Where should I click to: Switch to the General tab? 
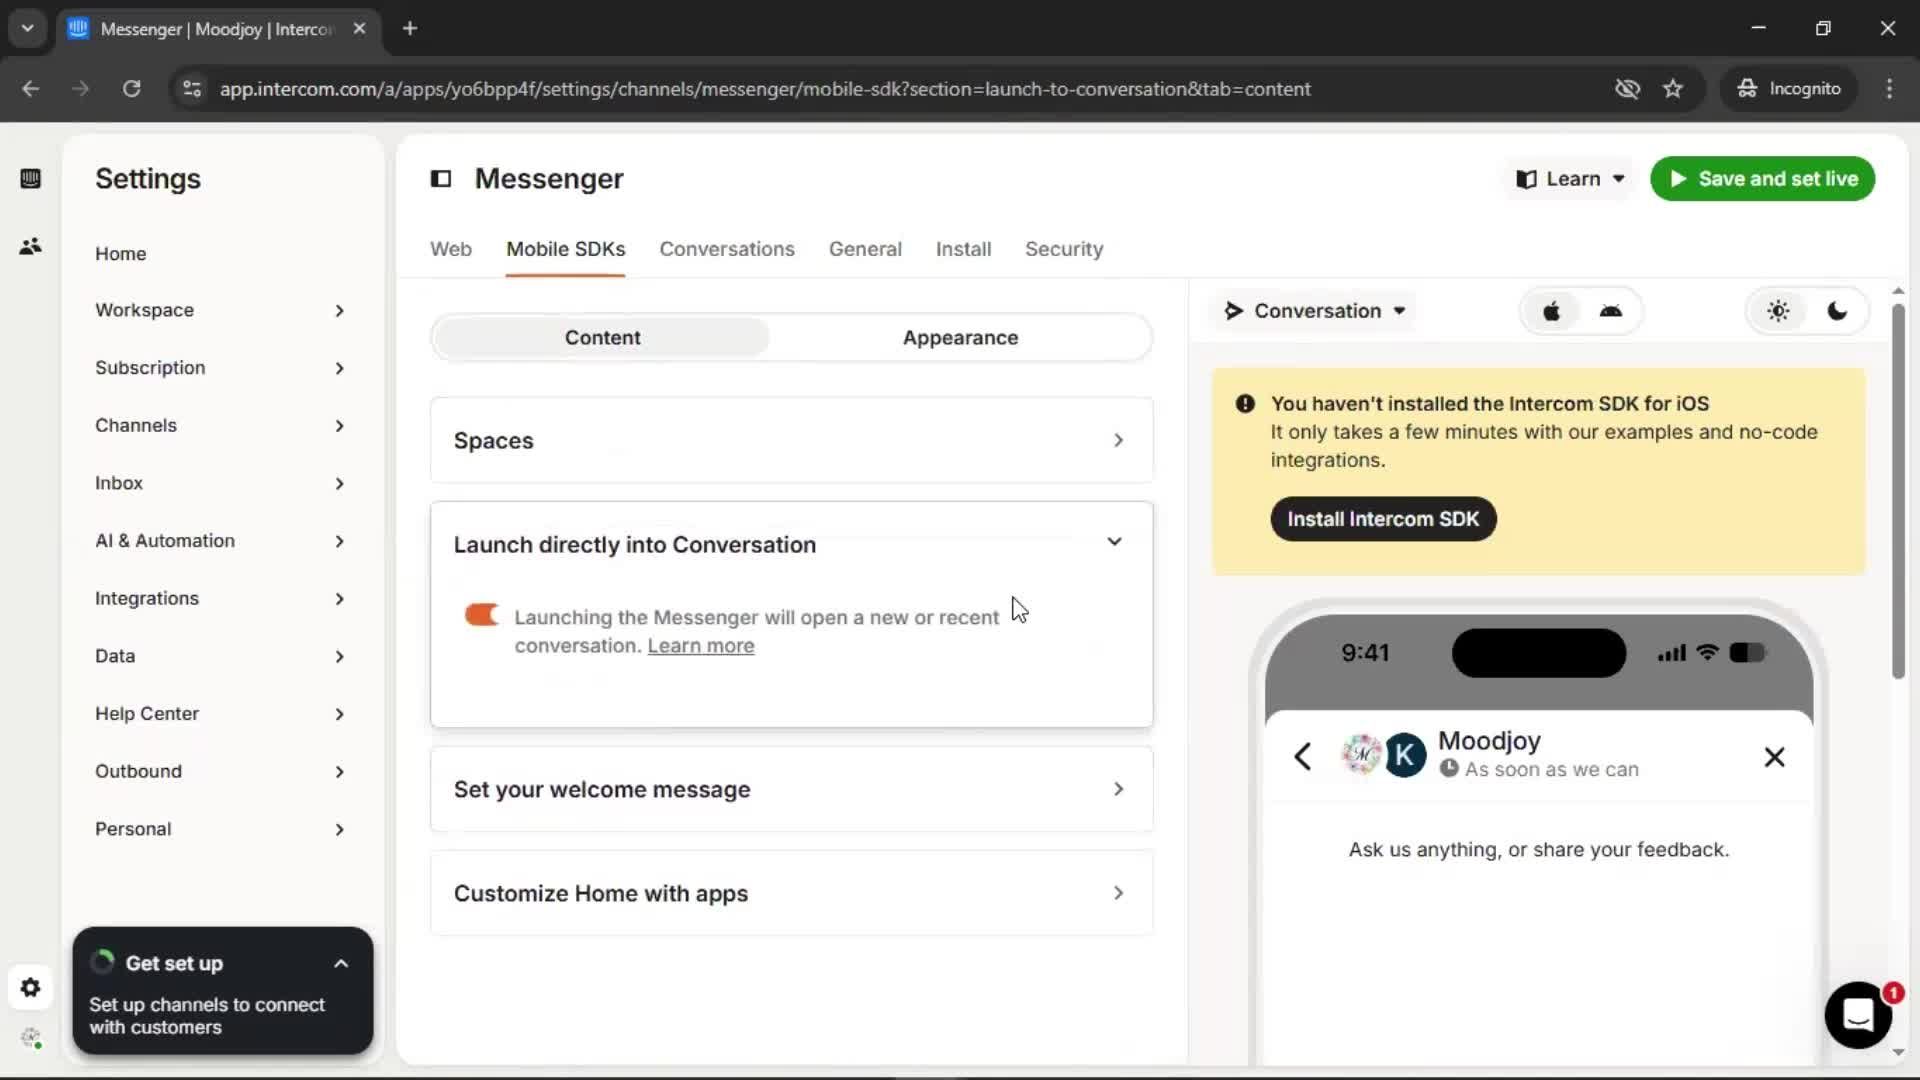(865, 249)
